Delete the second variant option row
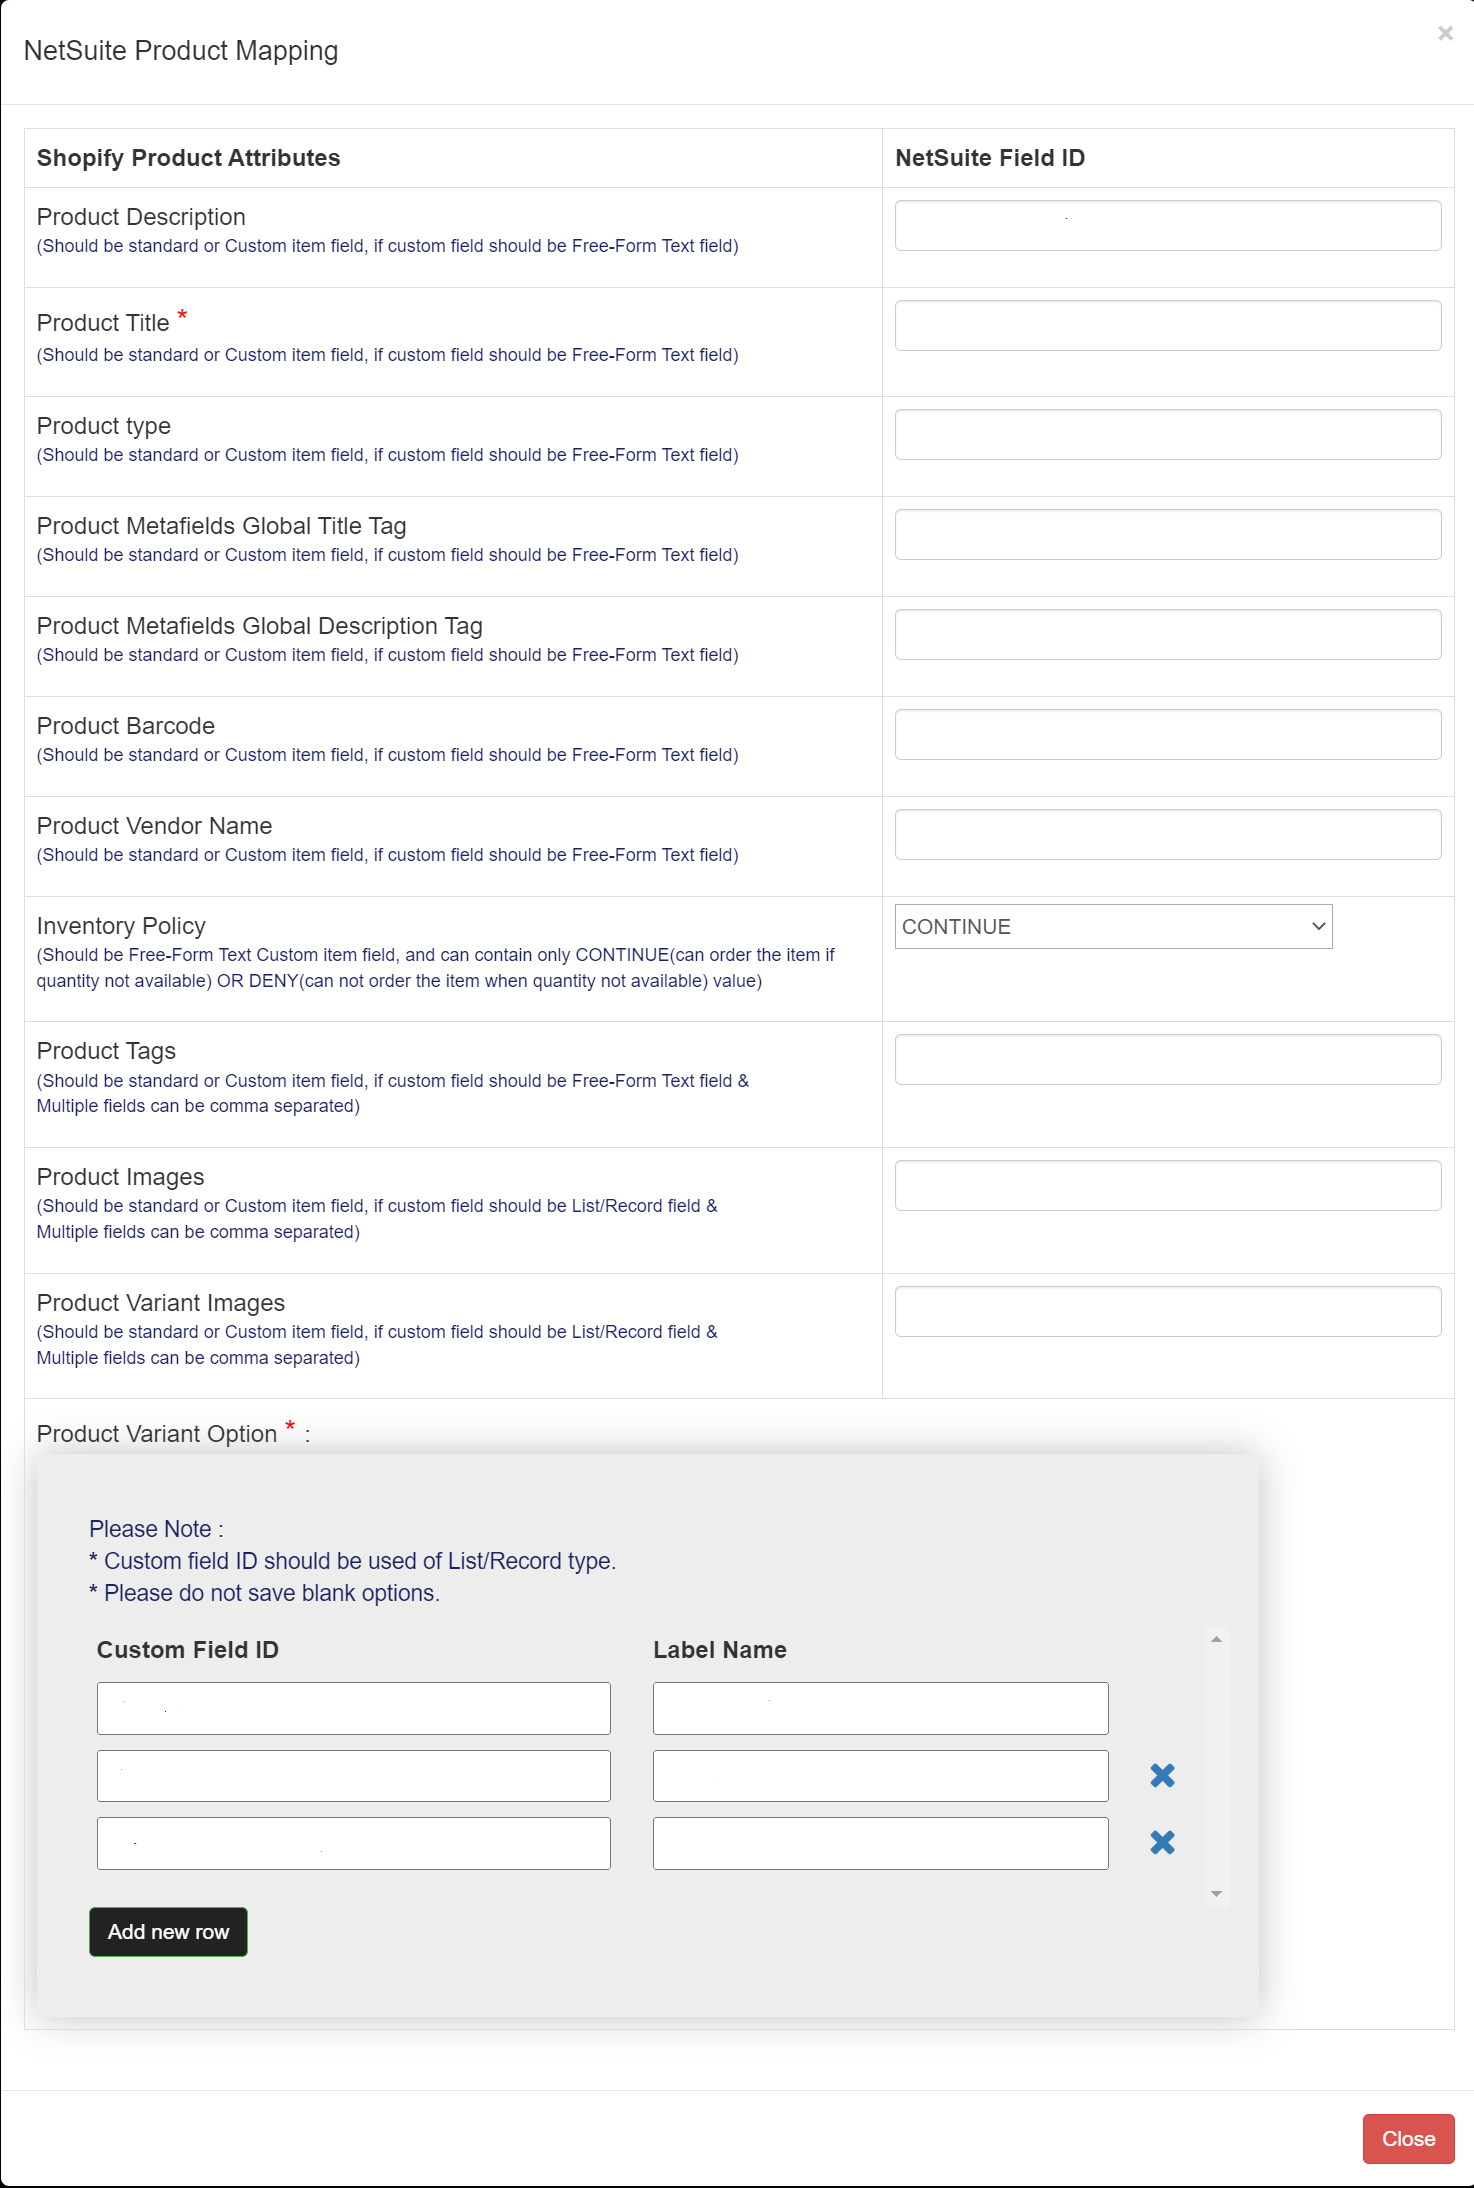Screen dimensions: 1474x2188 pos(1162,1775)
